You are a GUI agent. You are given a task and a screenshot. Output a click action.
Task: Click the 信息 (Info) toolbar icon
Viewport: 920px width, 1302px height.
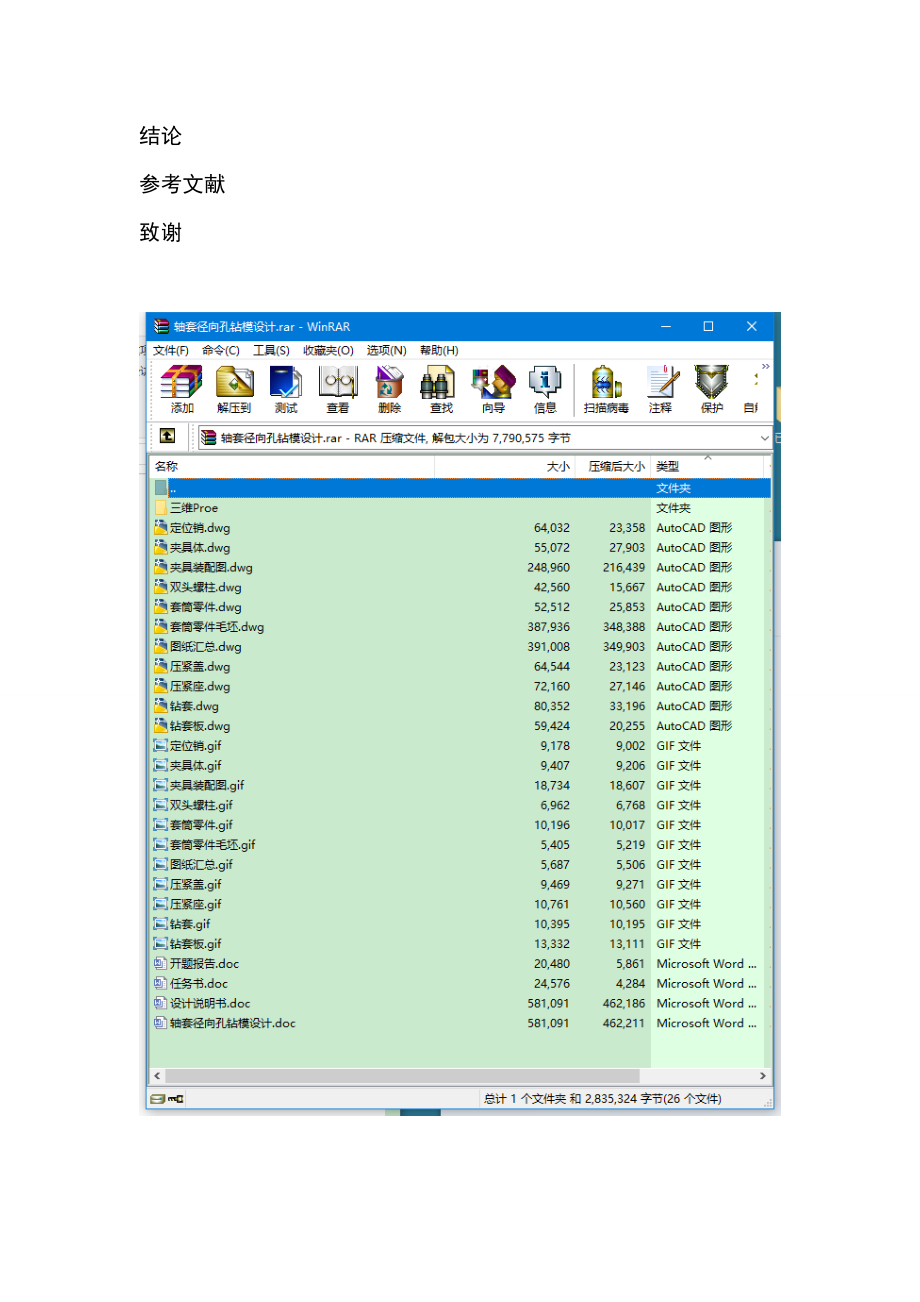pos(545,388)
